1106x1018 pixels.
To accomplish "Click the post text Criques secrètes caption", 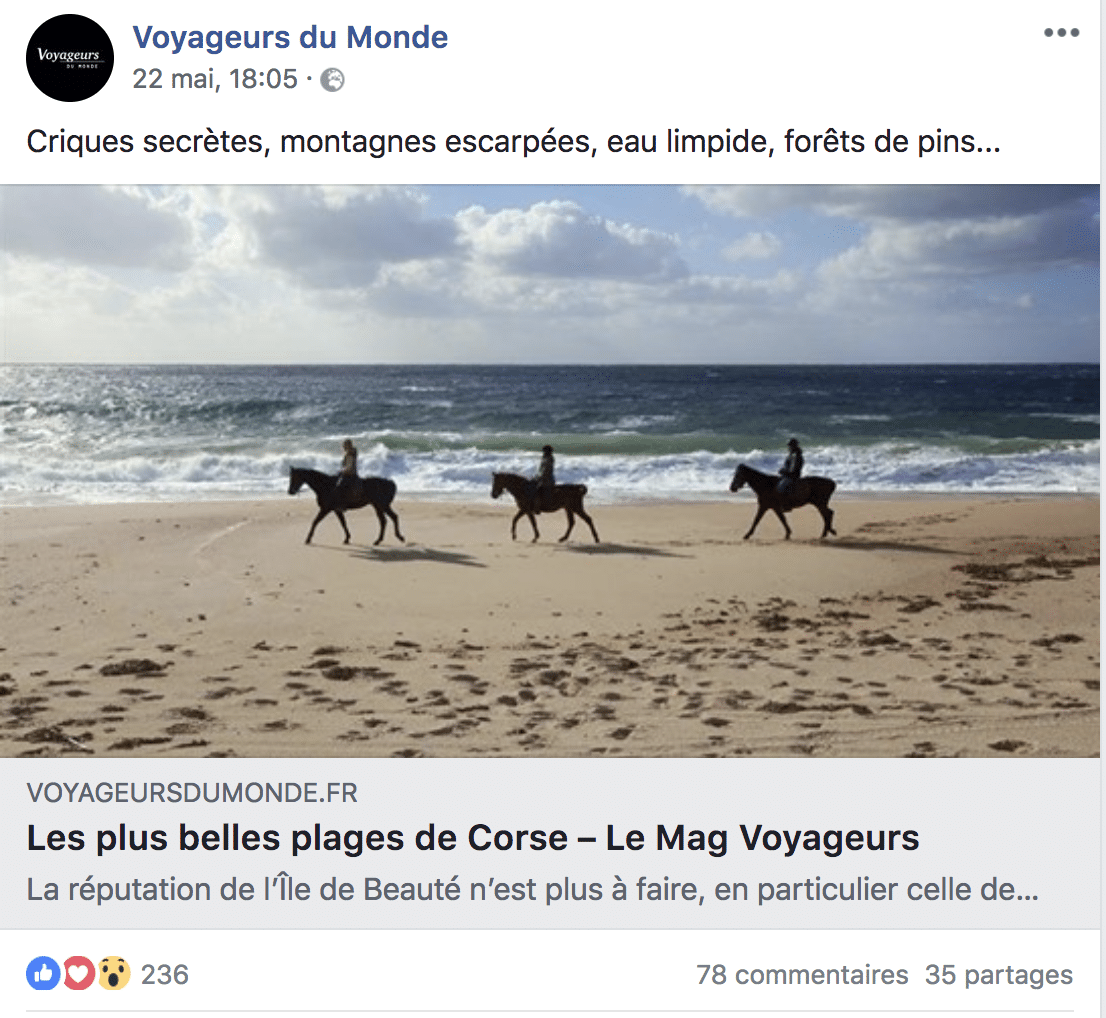I will (514, 141).
